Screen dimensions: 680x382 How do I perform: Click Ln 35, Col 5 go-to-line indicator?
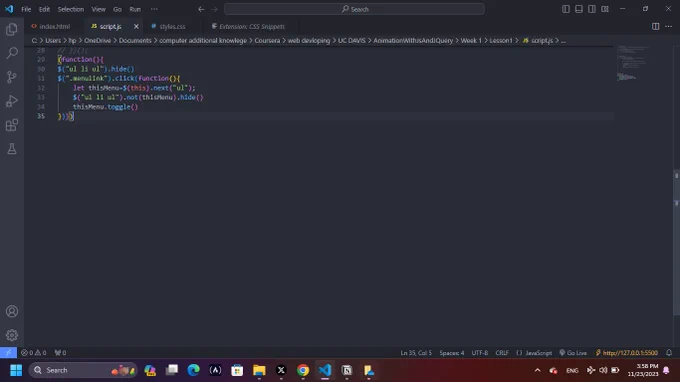(416, 353)
